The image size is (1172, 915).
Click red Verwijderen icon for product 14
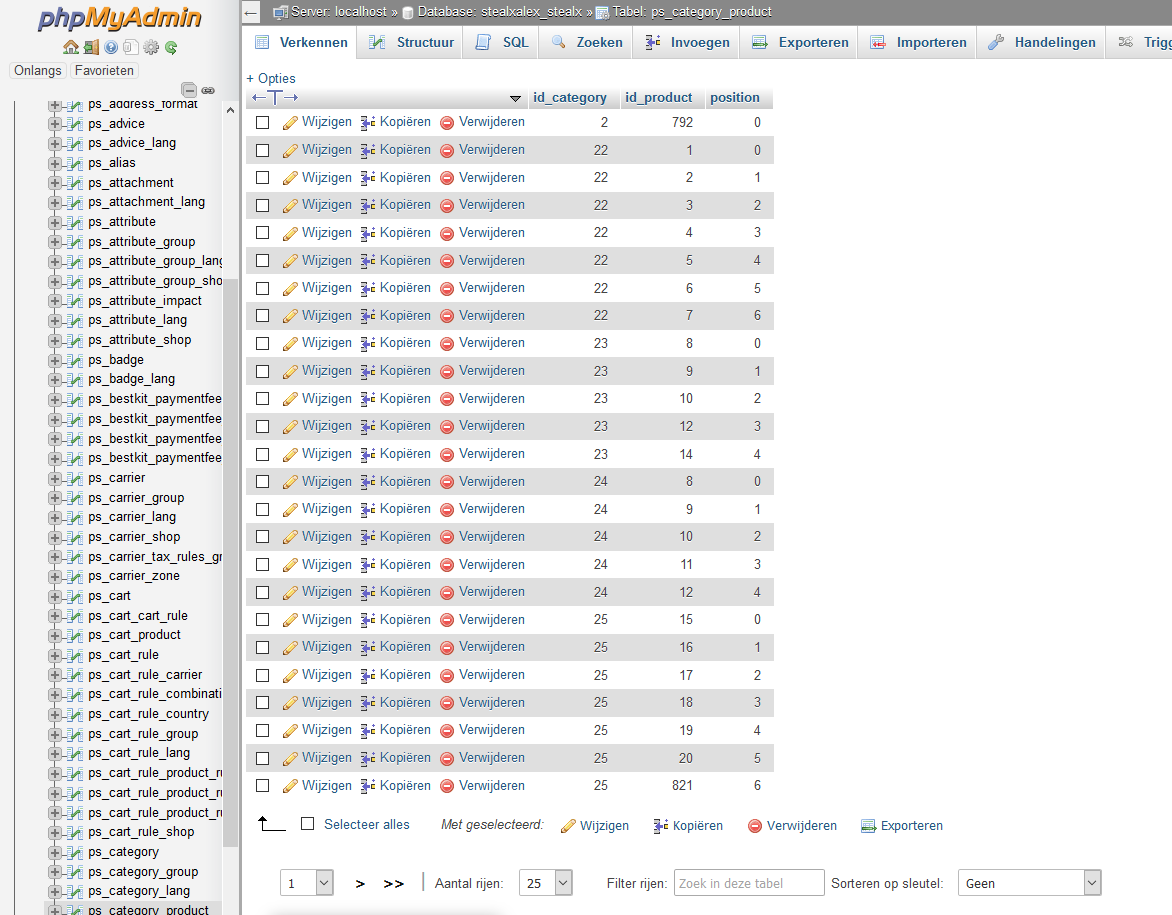pyautogui.click(x=447, y=455)
